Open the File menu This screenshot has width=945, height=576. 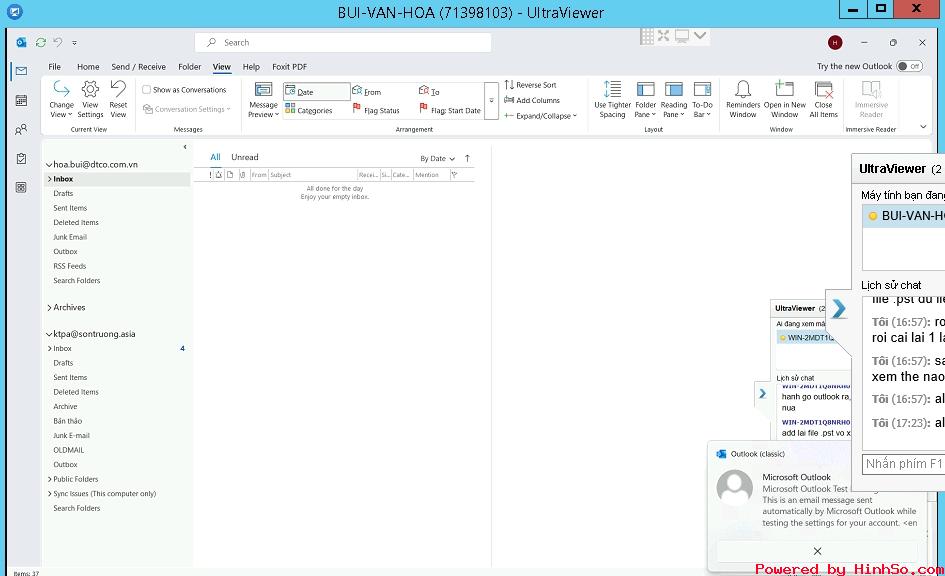point(54,66)
